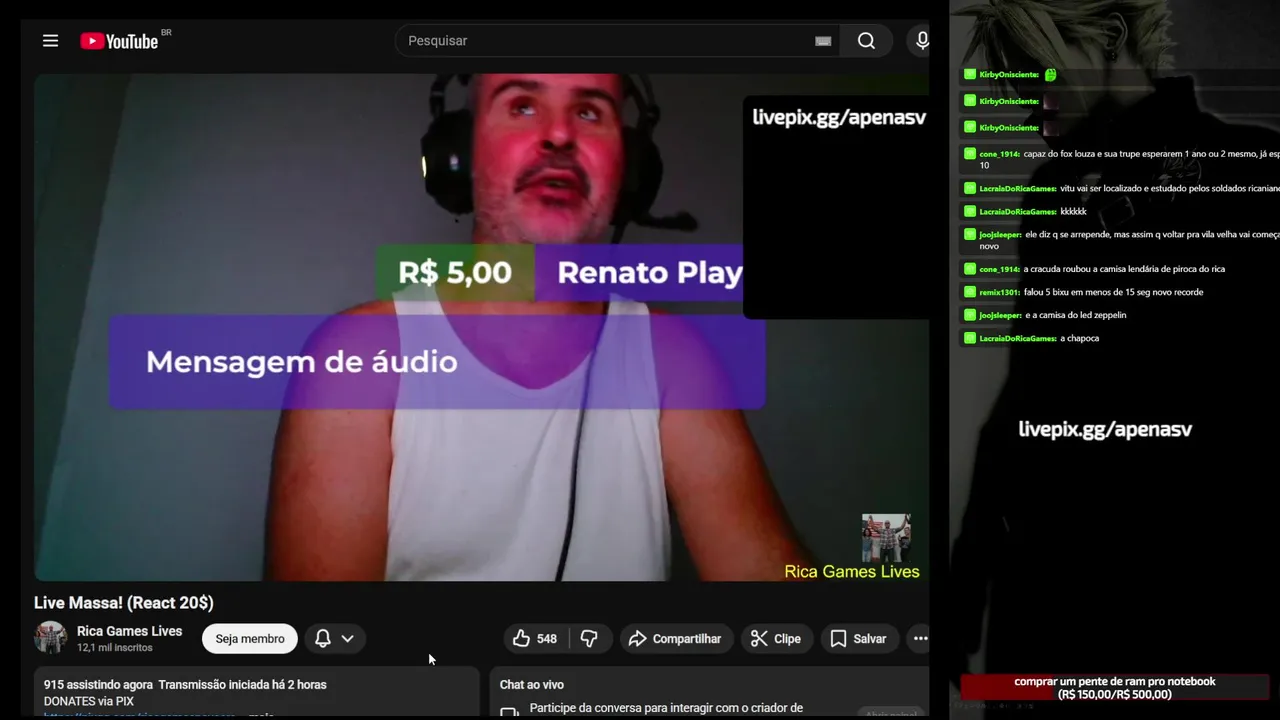Save the video with the Salvar button
Viewport: 1280px width, 720px height.
click(x=859, y=638)
